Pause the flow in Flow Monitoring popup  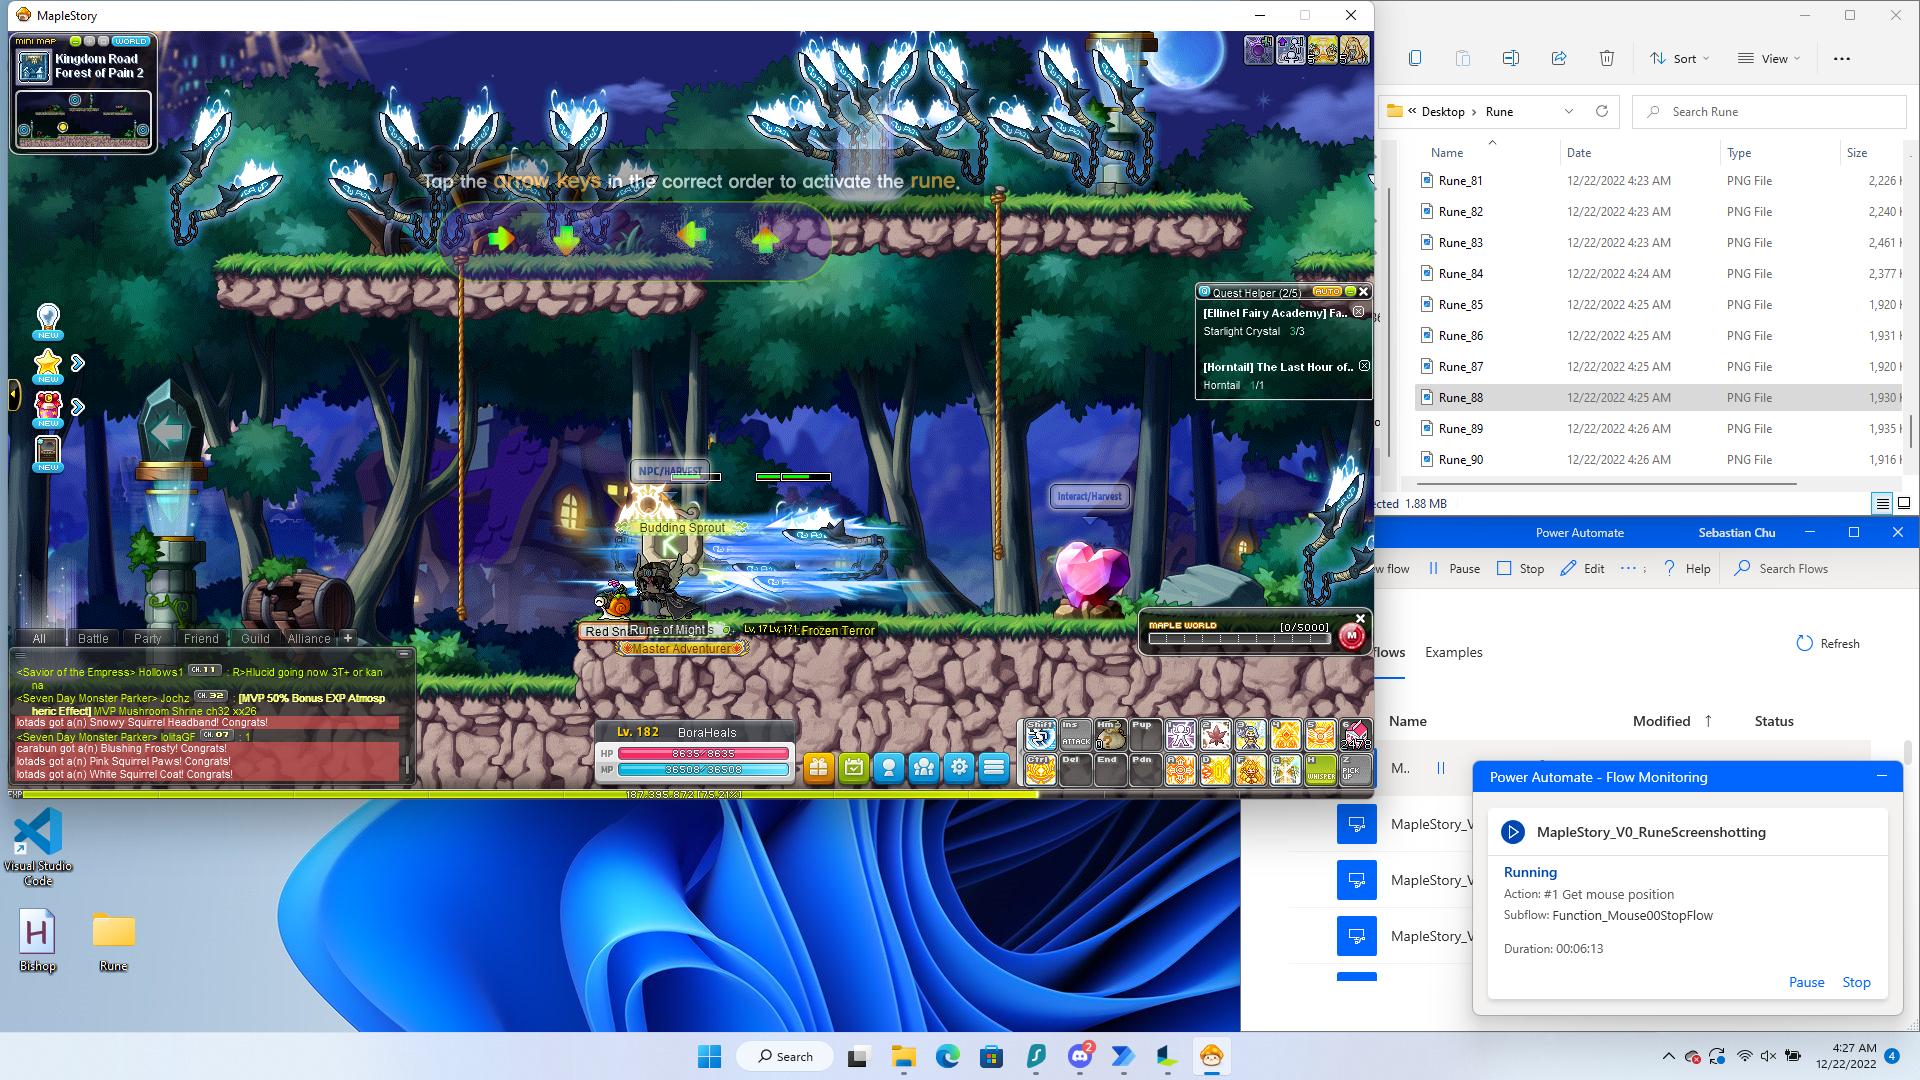point(1806,982)
